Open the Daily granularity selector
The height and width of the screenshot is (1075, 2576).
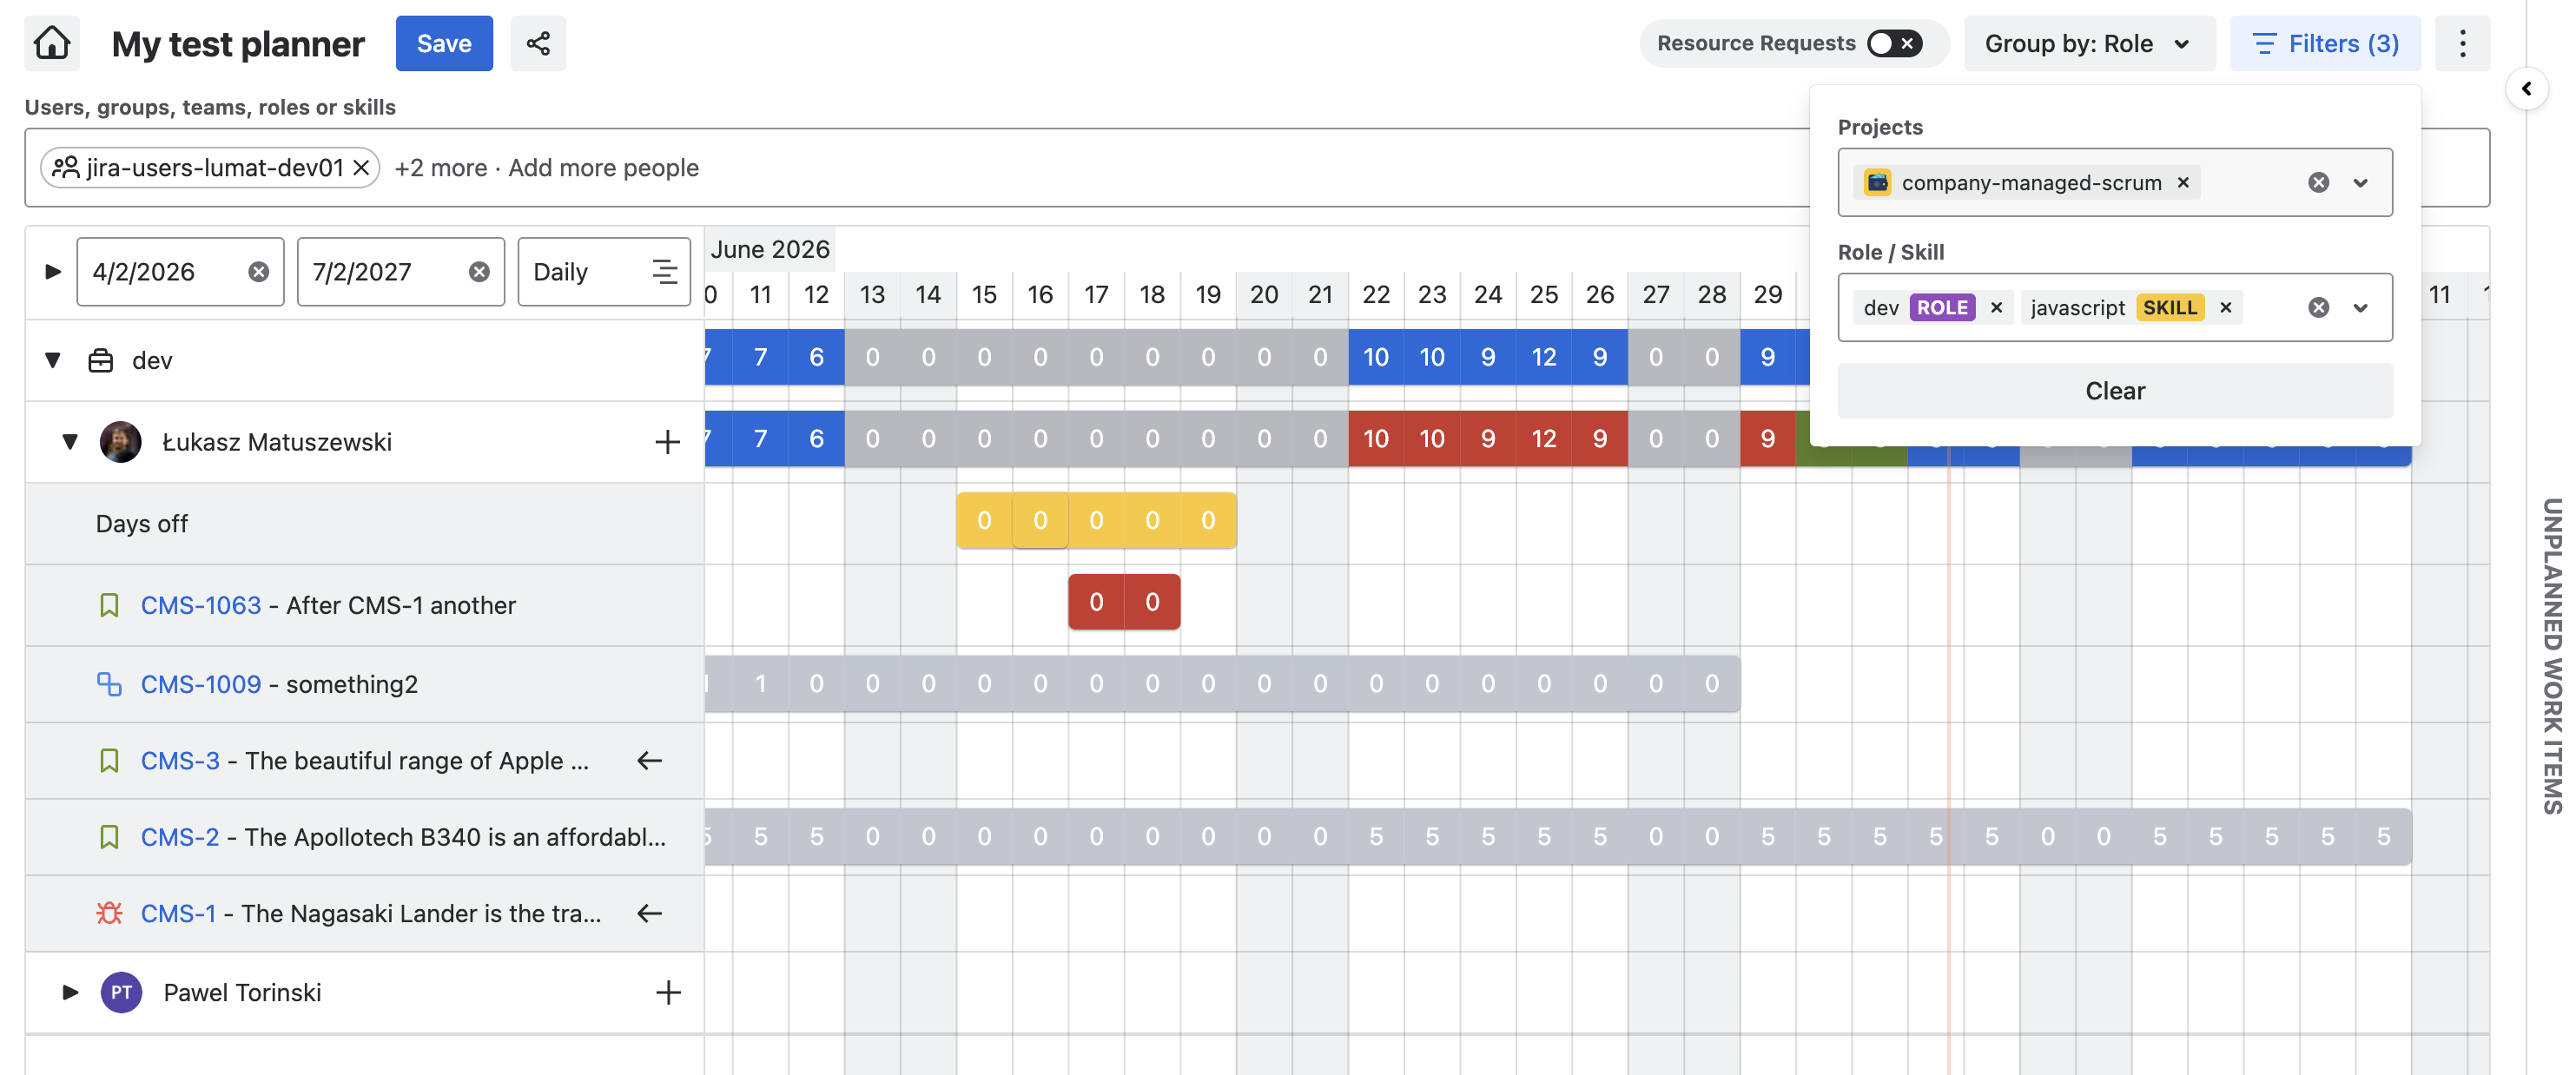pos(604,272)
